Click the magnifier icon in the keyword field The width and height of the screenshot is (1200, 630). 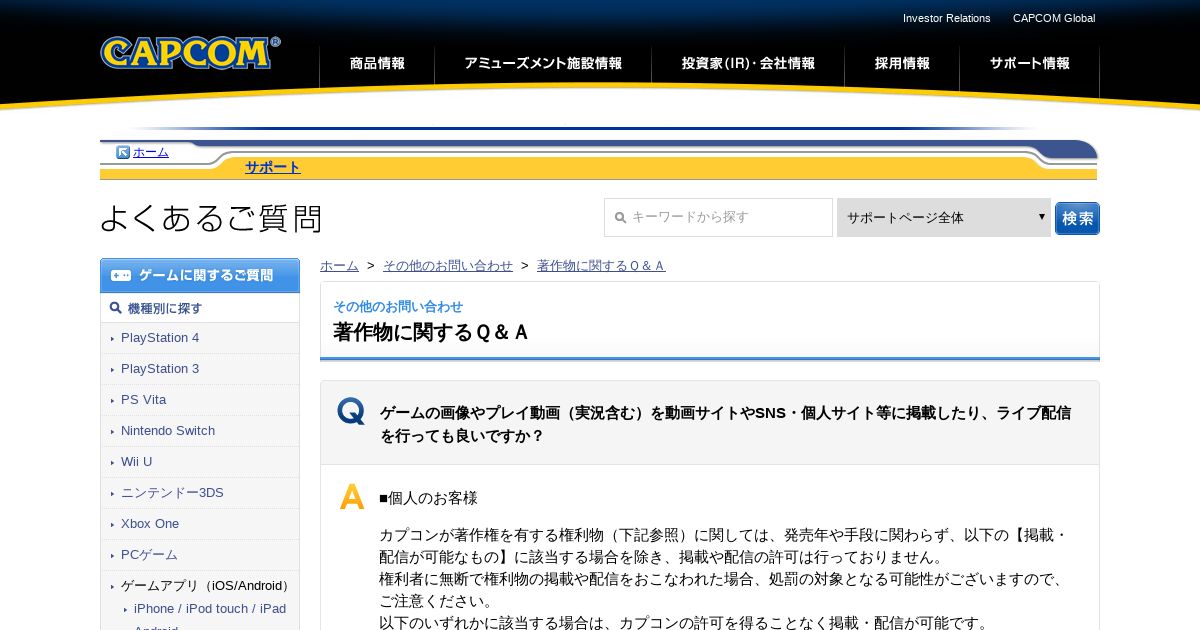pos(620,217)
